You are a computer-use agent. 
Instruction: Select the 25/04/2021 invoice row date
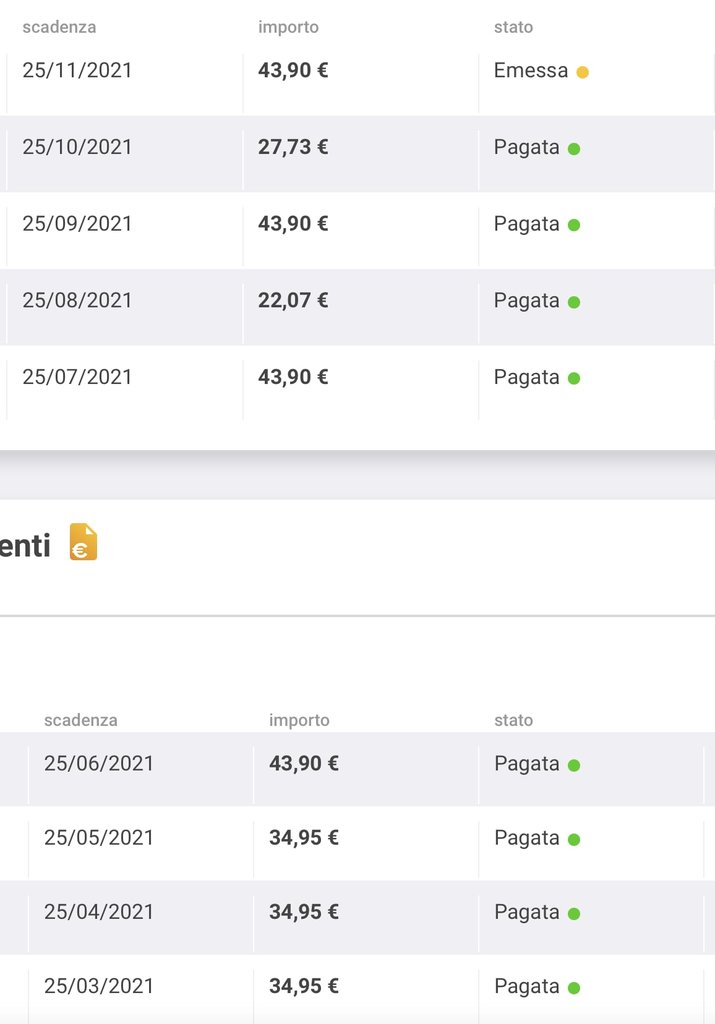99,912
